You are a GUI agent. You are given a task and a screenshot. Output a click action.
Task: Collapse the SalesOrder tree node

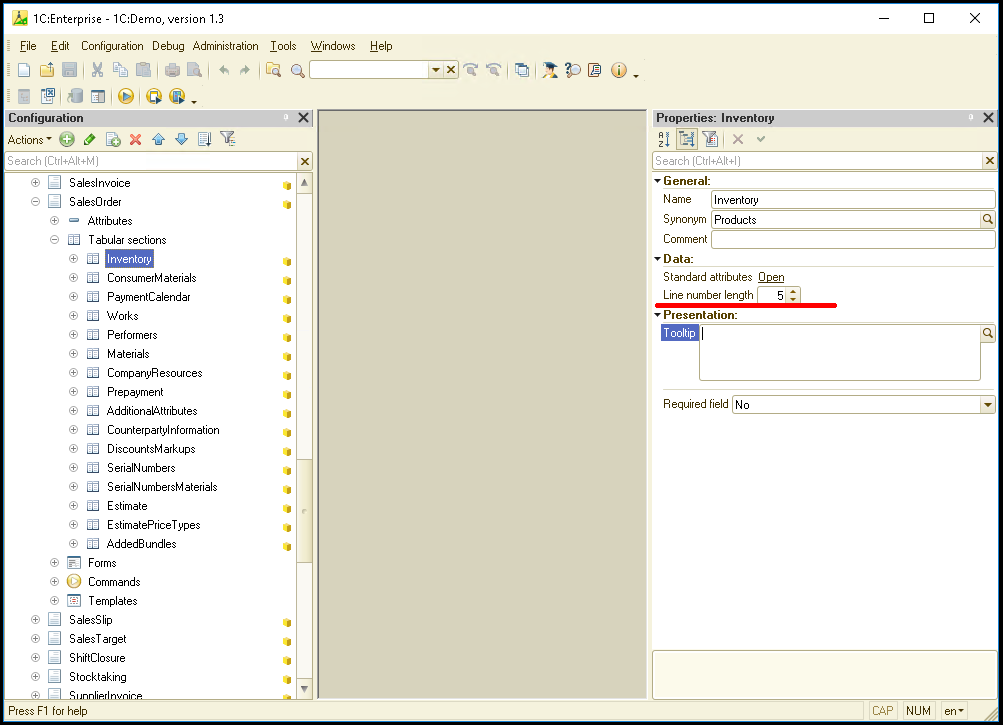(x=36, y=202)
